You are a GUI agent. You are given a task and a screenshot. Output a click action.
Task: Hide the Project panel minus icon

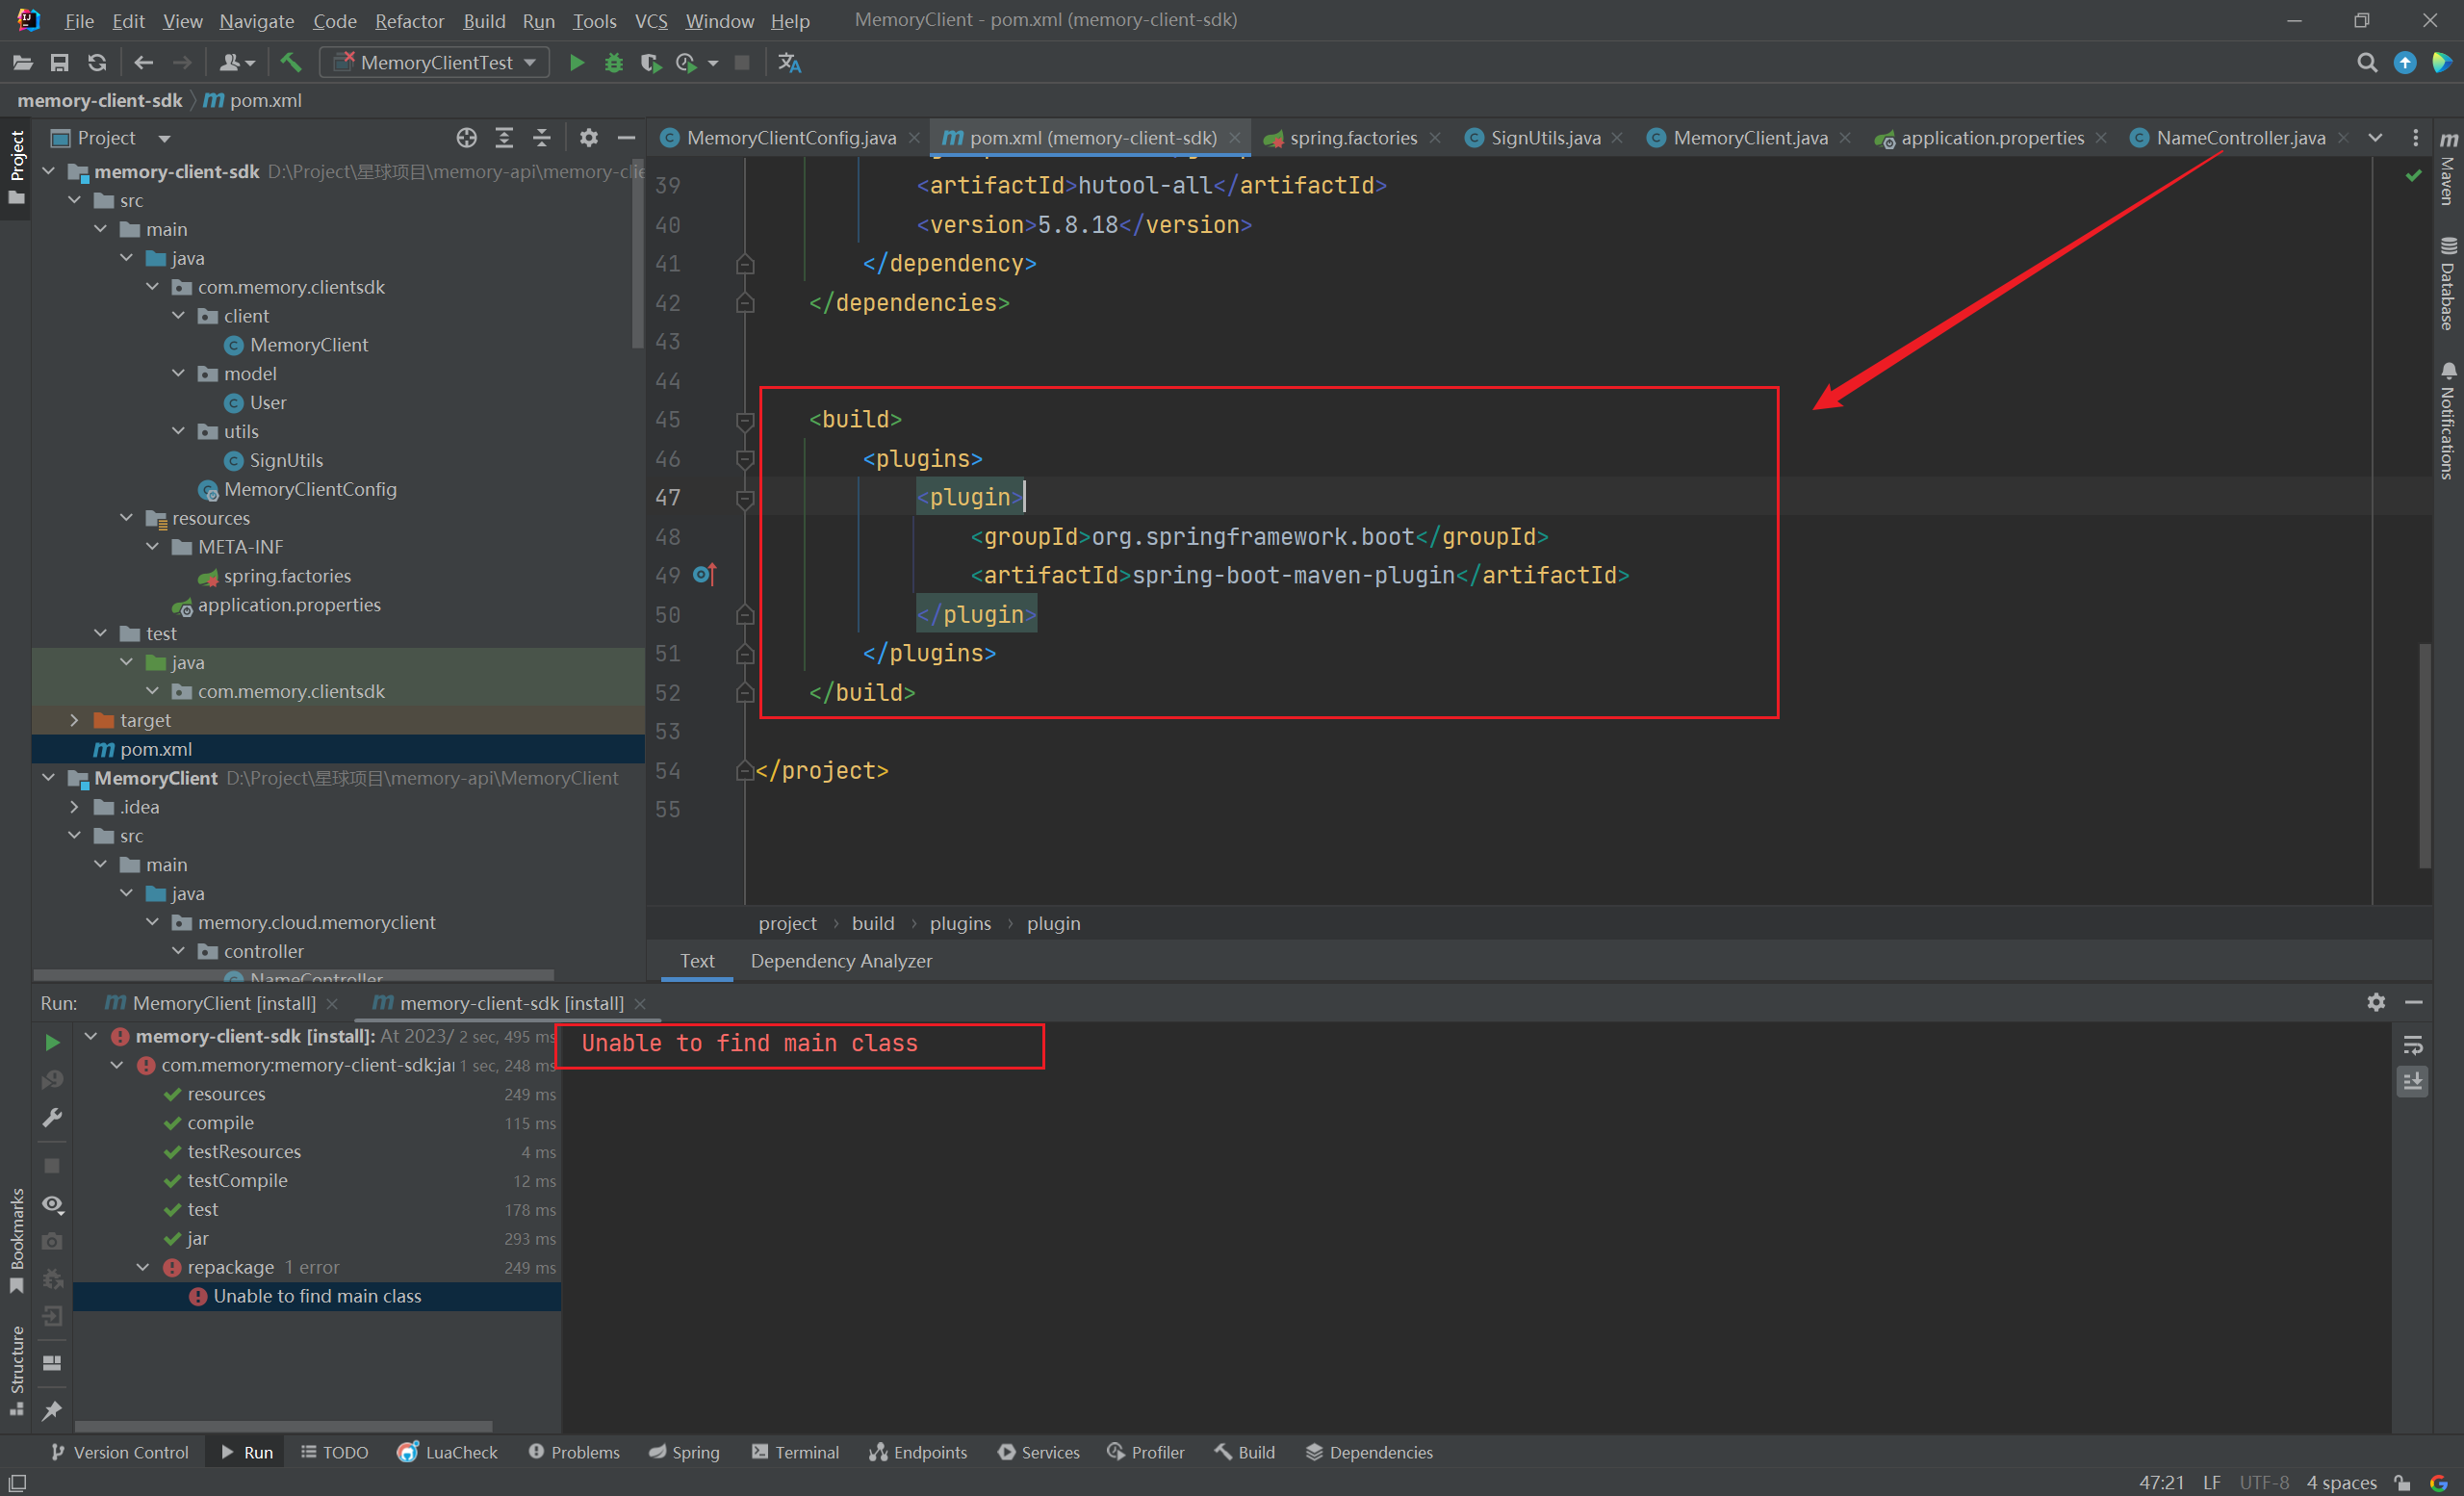(627, 138)
